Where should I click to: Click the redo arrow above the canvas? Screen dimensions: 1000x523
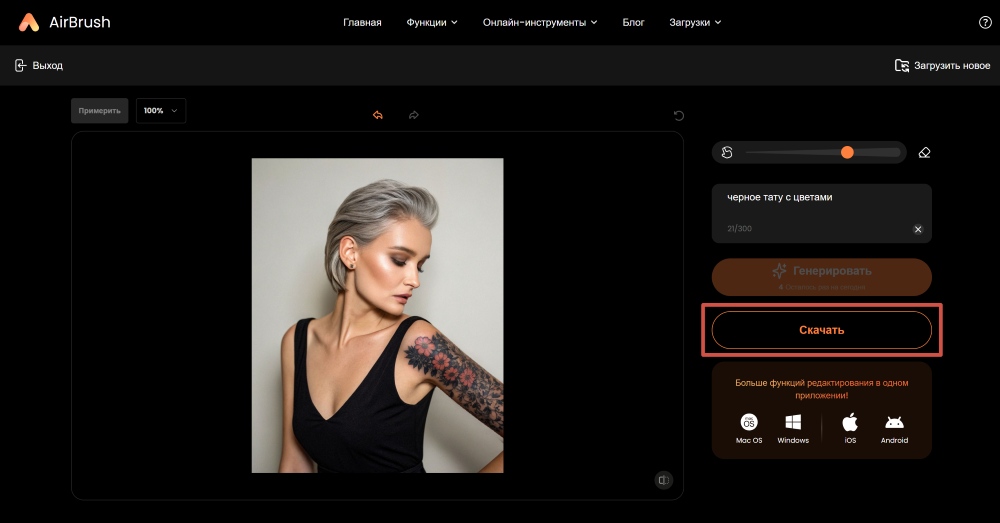413,115
